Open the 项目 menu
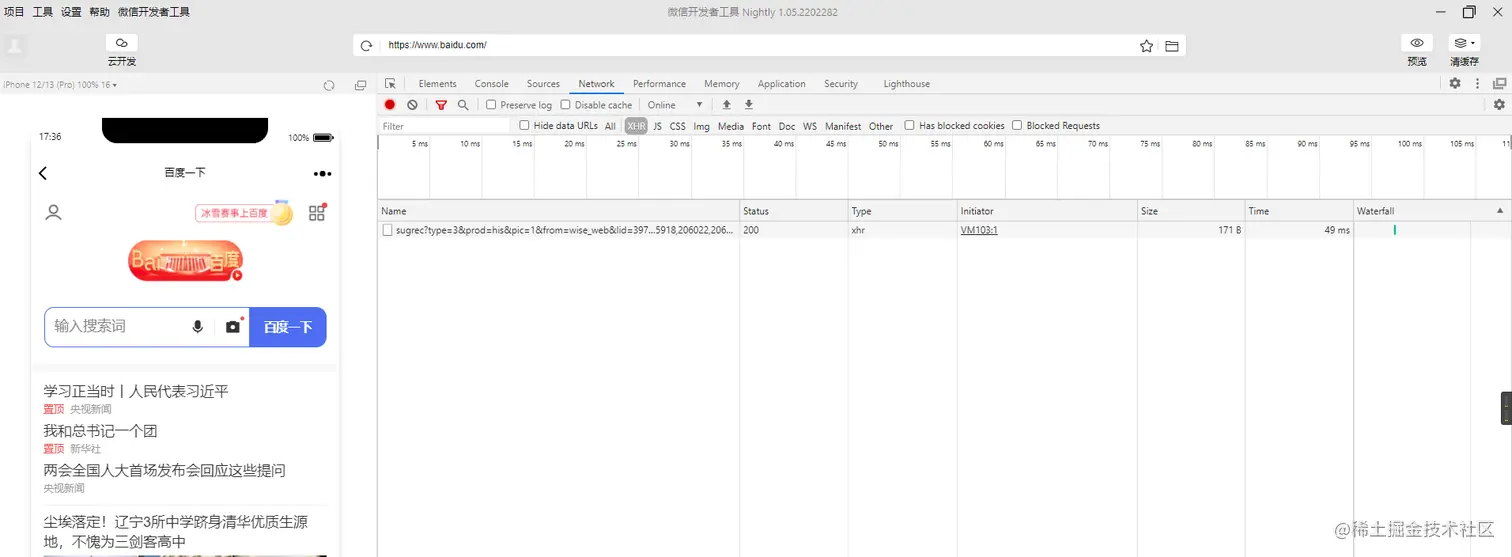The width and height of the screenshot is (1512, 557). coord(15,12)
